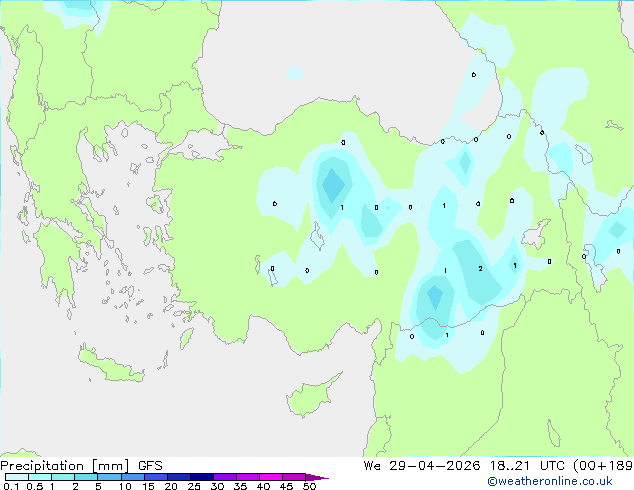Click the 'GFS' model label

pos(150,466)
